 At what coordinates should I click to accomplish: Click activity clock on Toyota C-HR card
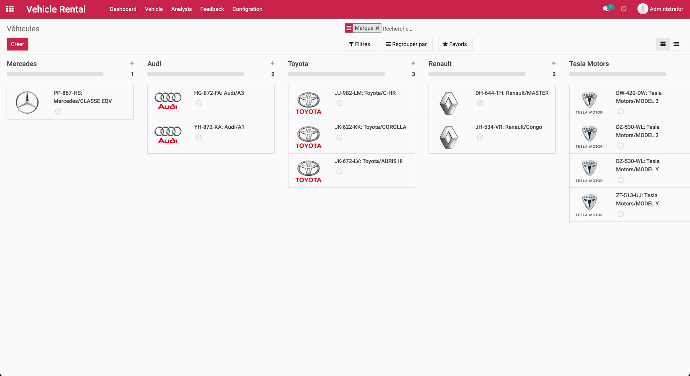(339, 103)
